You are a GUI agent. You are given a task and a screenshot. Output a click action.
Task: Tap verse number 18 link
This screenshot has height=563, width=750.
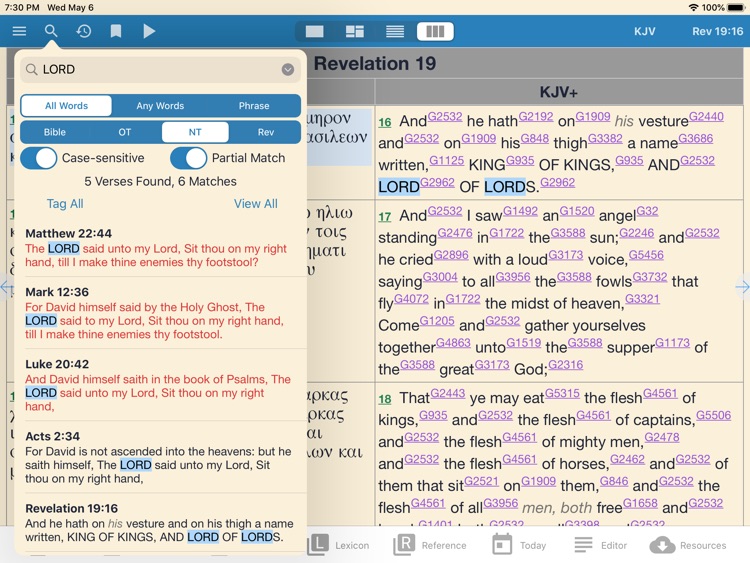click(x=385, y=399)
